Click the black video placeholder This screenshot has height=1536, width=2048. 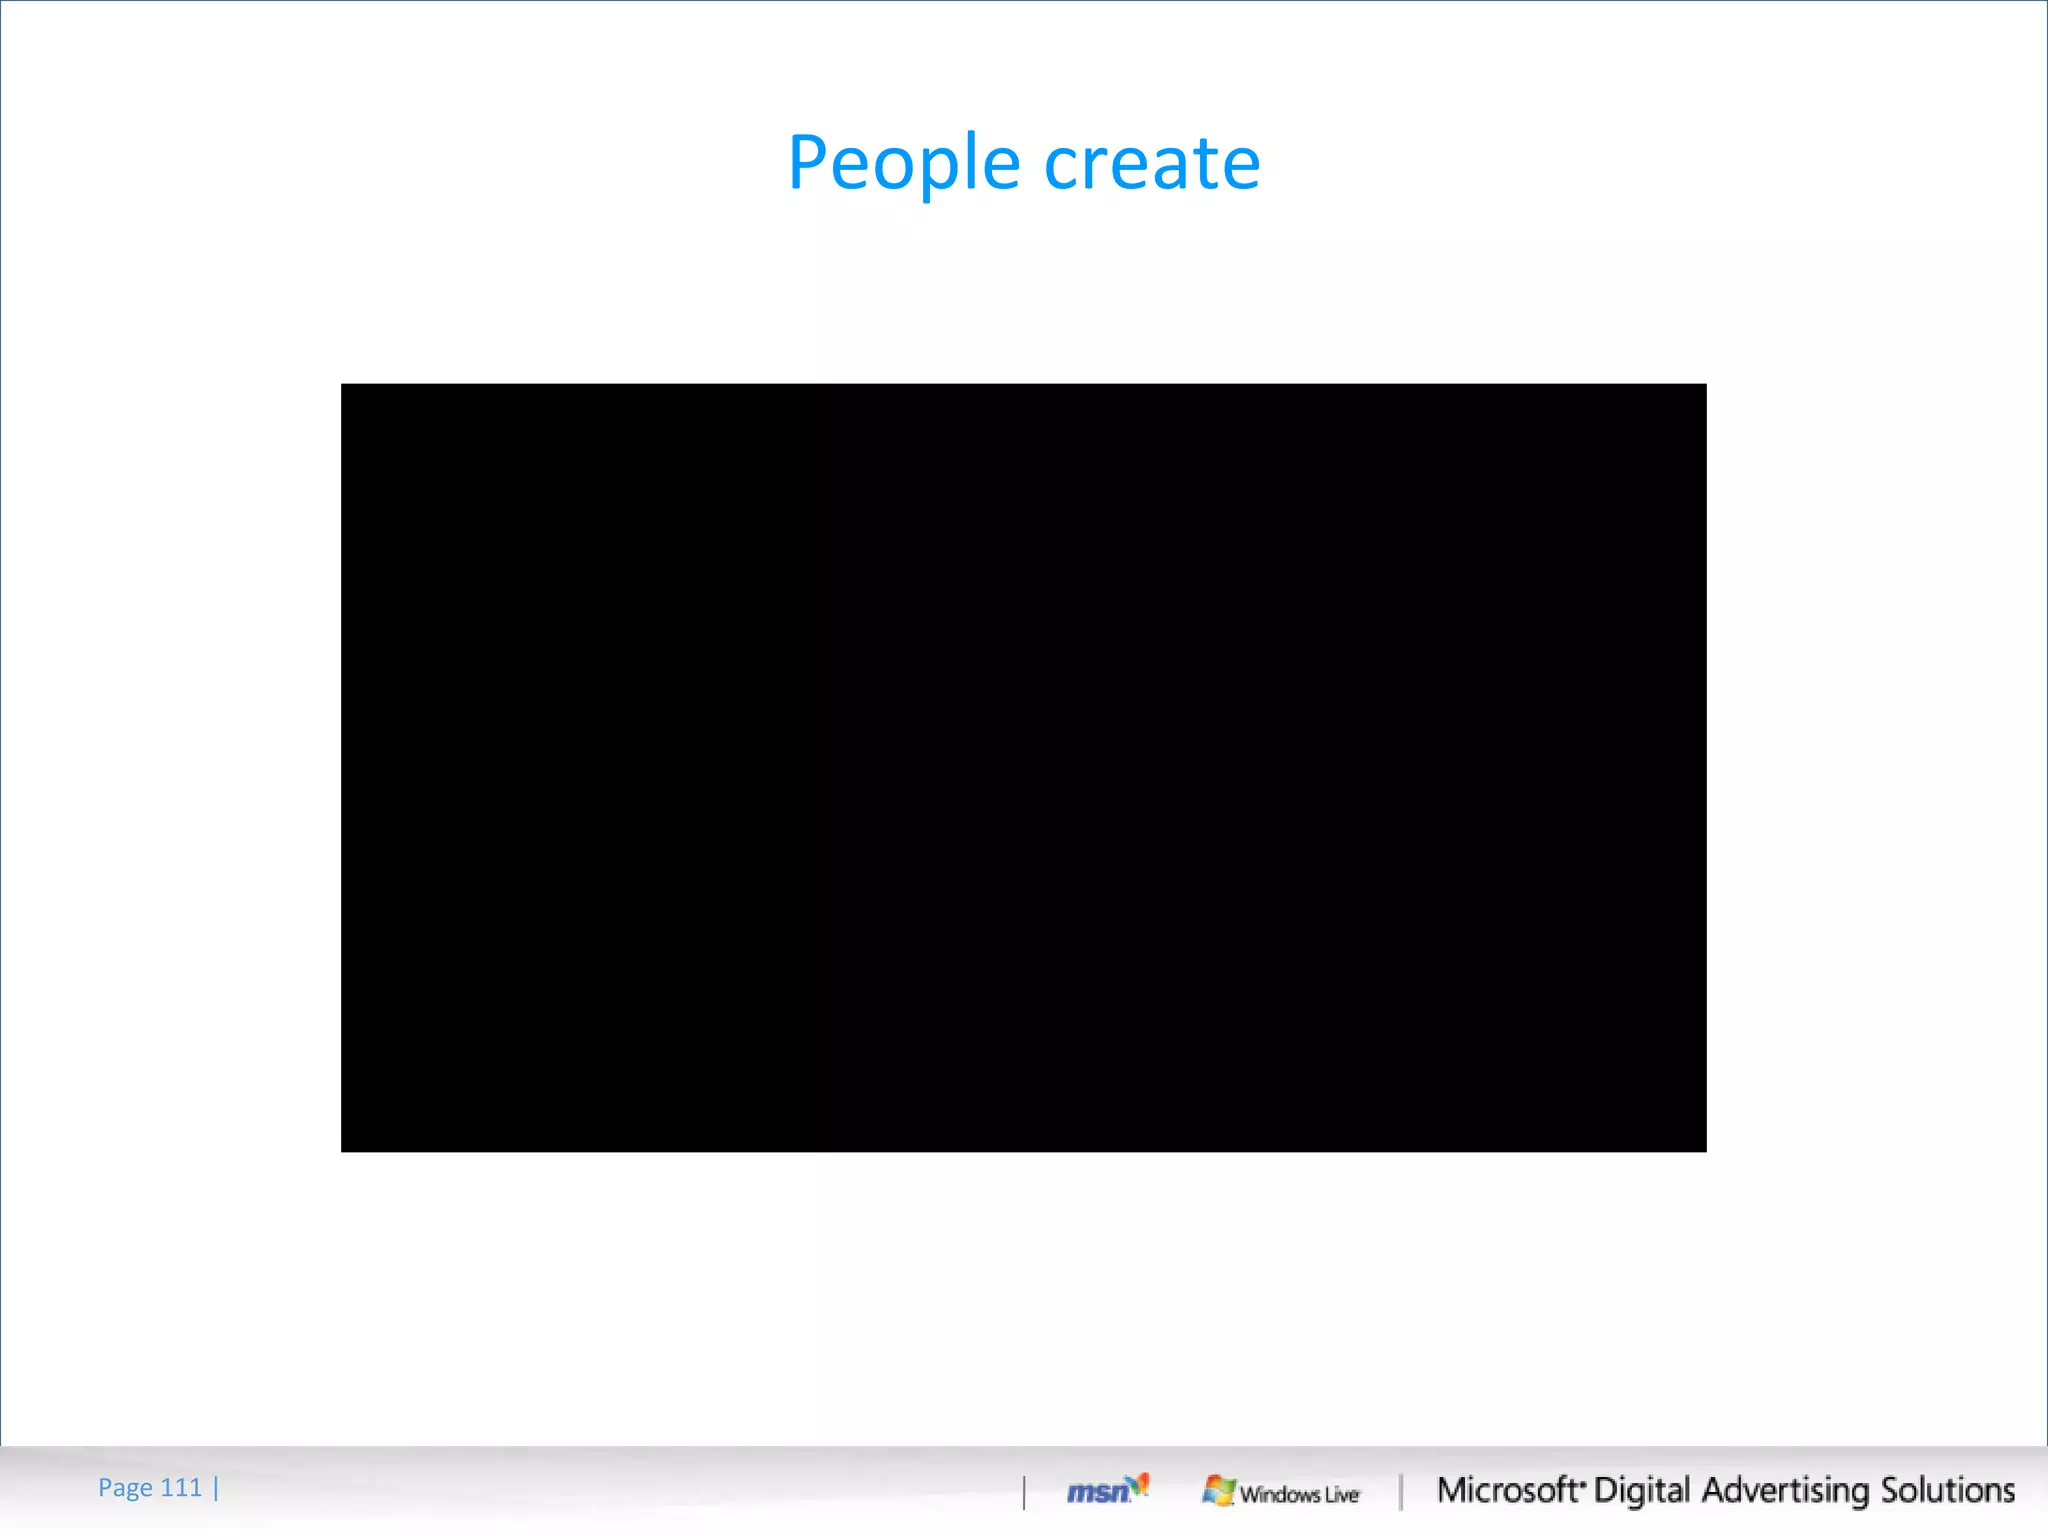pyautogui.click(x=1023, y=767)
